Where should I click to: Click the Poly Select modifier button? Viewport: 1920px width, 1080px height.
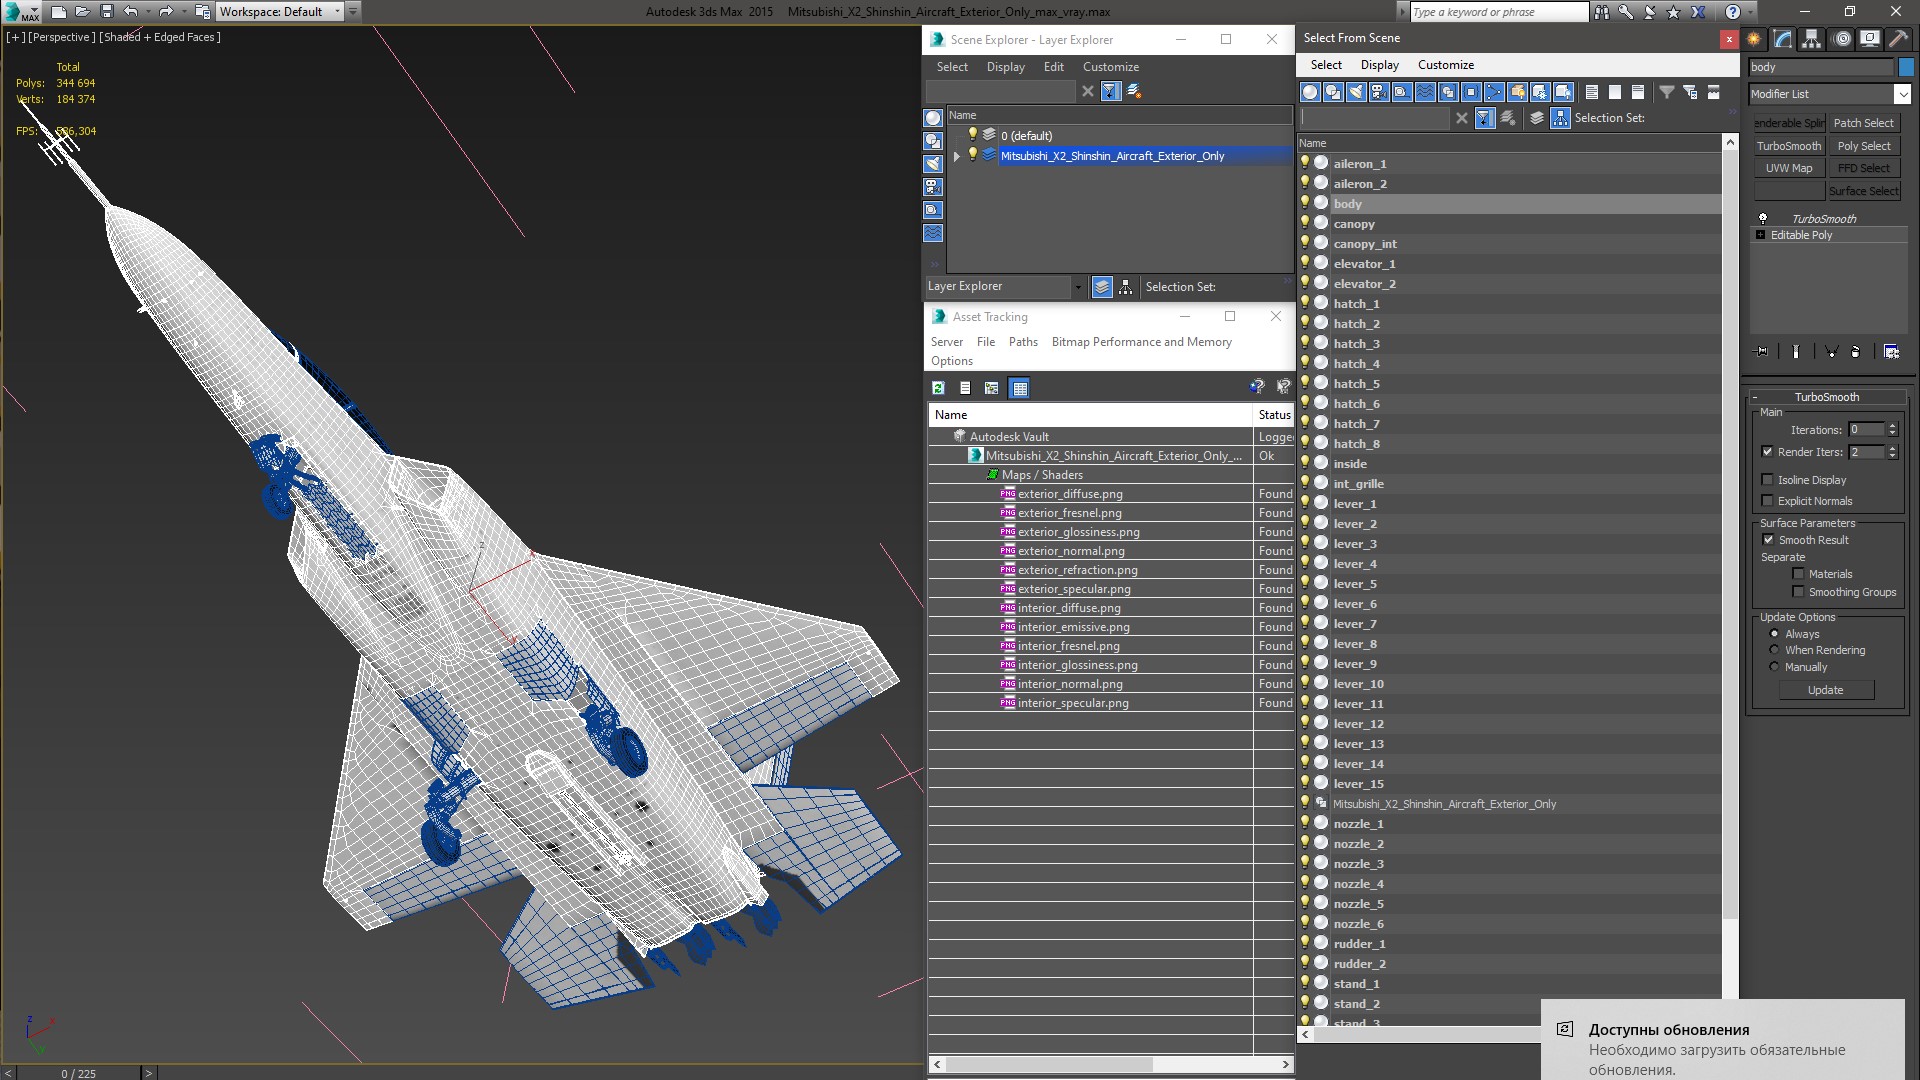(x=1864, y=146)
